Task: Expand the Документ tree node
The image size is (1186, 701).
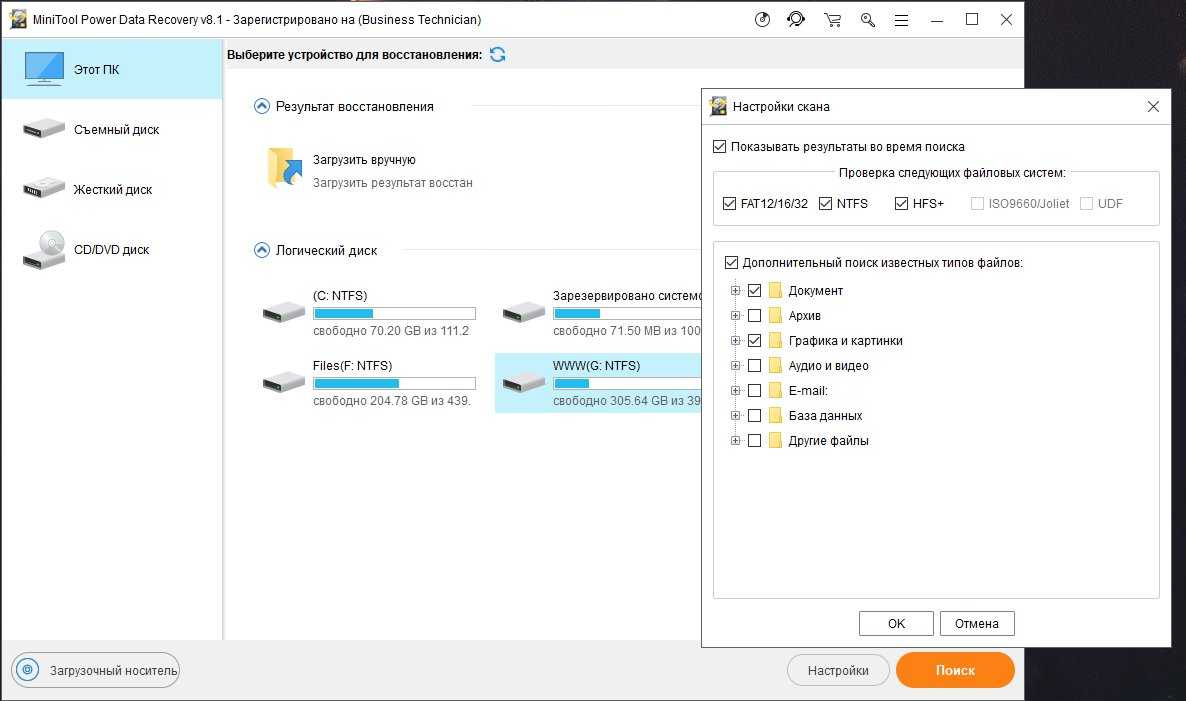Action: (x=736, y=291)
